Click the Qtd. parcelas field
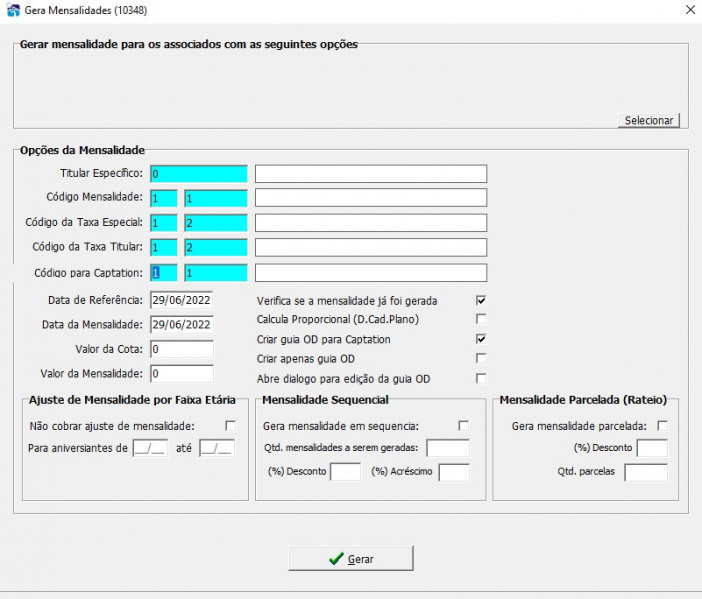702x599 pixels. coord(646,472)
